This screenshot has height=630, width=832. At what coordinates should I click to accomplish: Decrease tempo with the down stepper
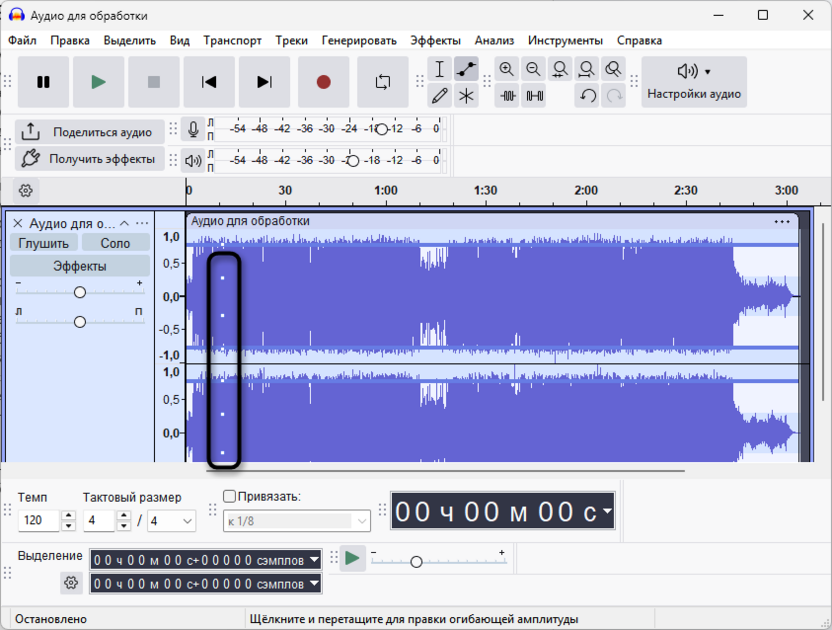tap(68, 526)
